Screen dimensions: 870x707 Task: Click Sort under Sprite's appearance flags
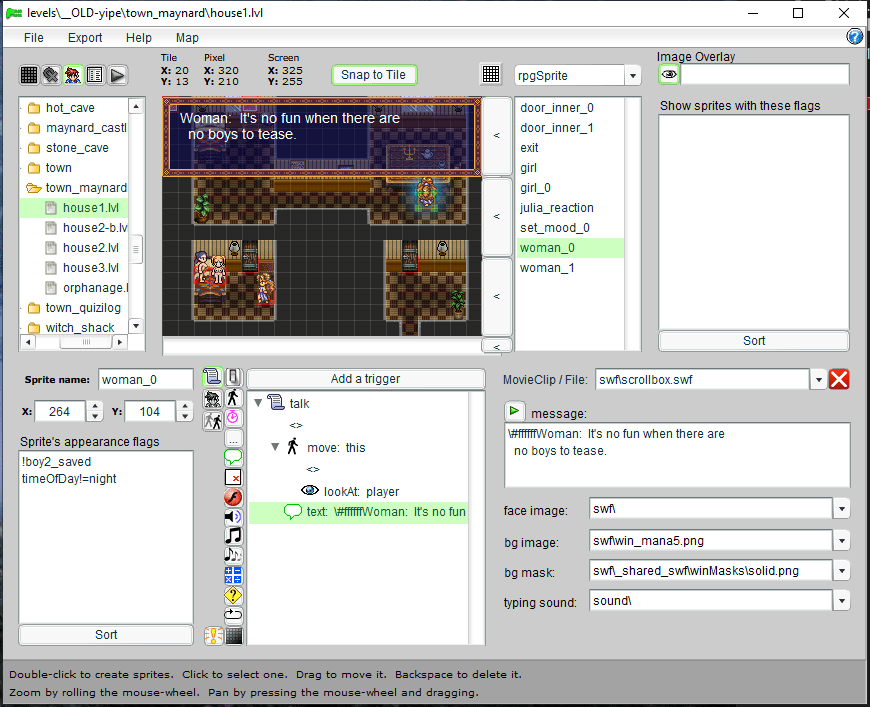[x=106, y=634]
